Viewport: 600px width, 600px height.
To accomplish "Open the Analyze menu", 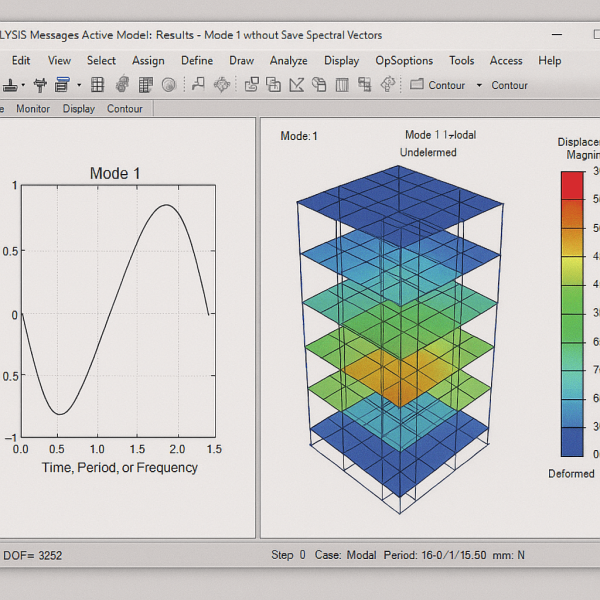I will tap(289, 61).
